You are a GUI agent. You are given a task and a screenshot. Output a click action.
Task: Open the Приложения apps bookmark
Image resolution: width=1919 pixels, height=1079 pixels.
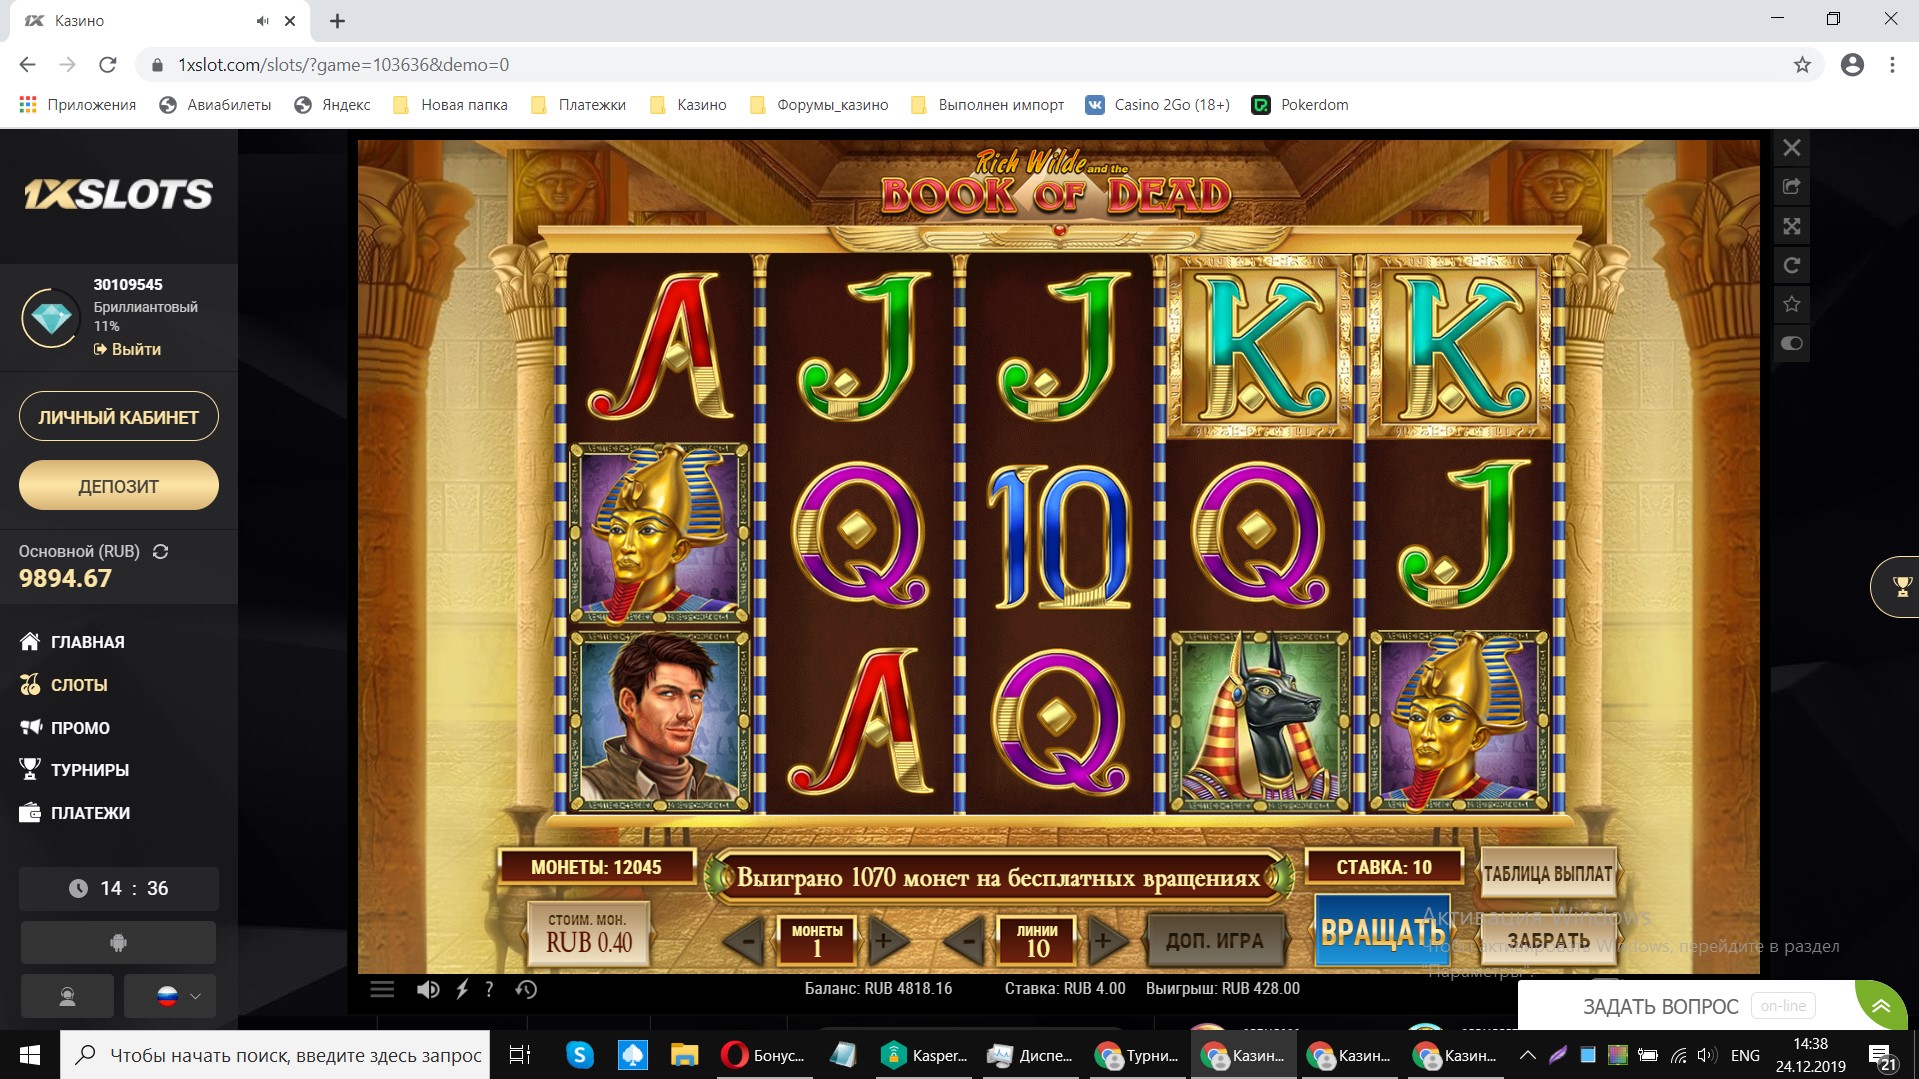click(x=77, y=105)
